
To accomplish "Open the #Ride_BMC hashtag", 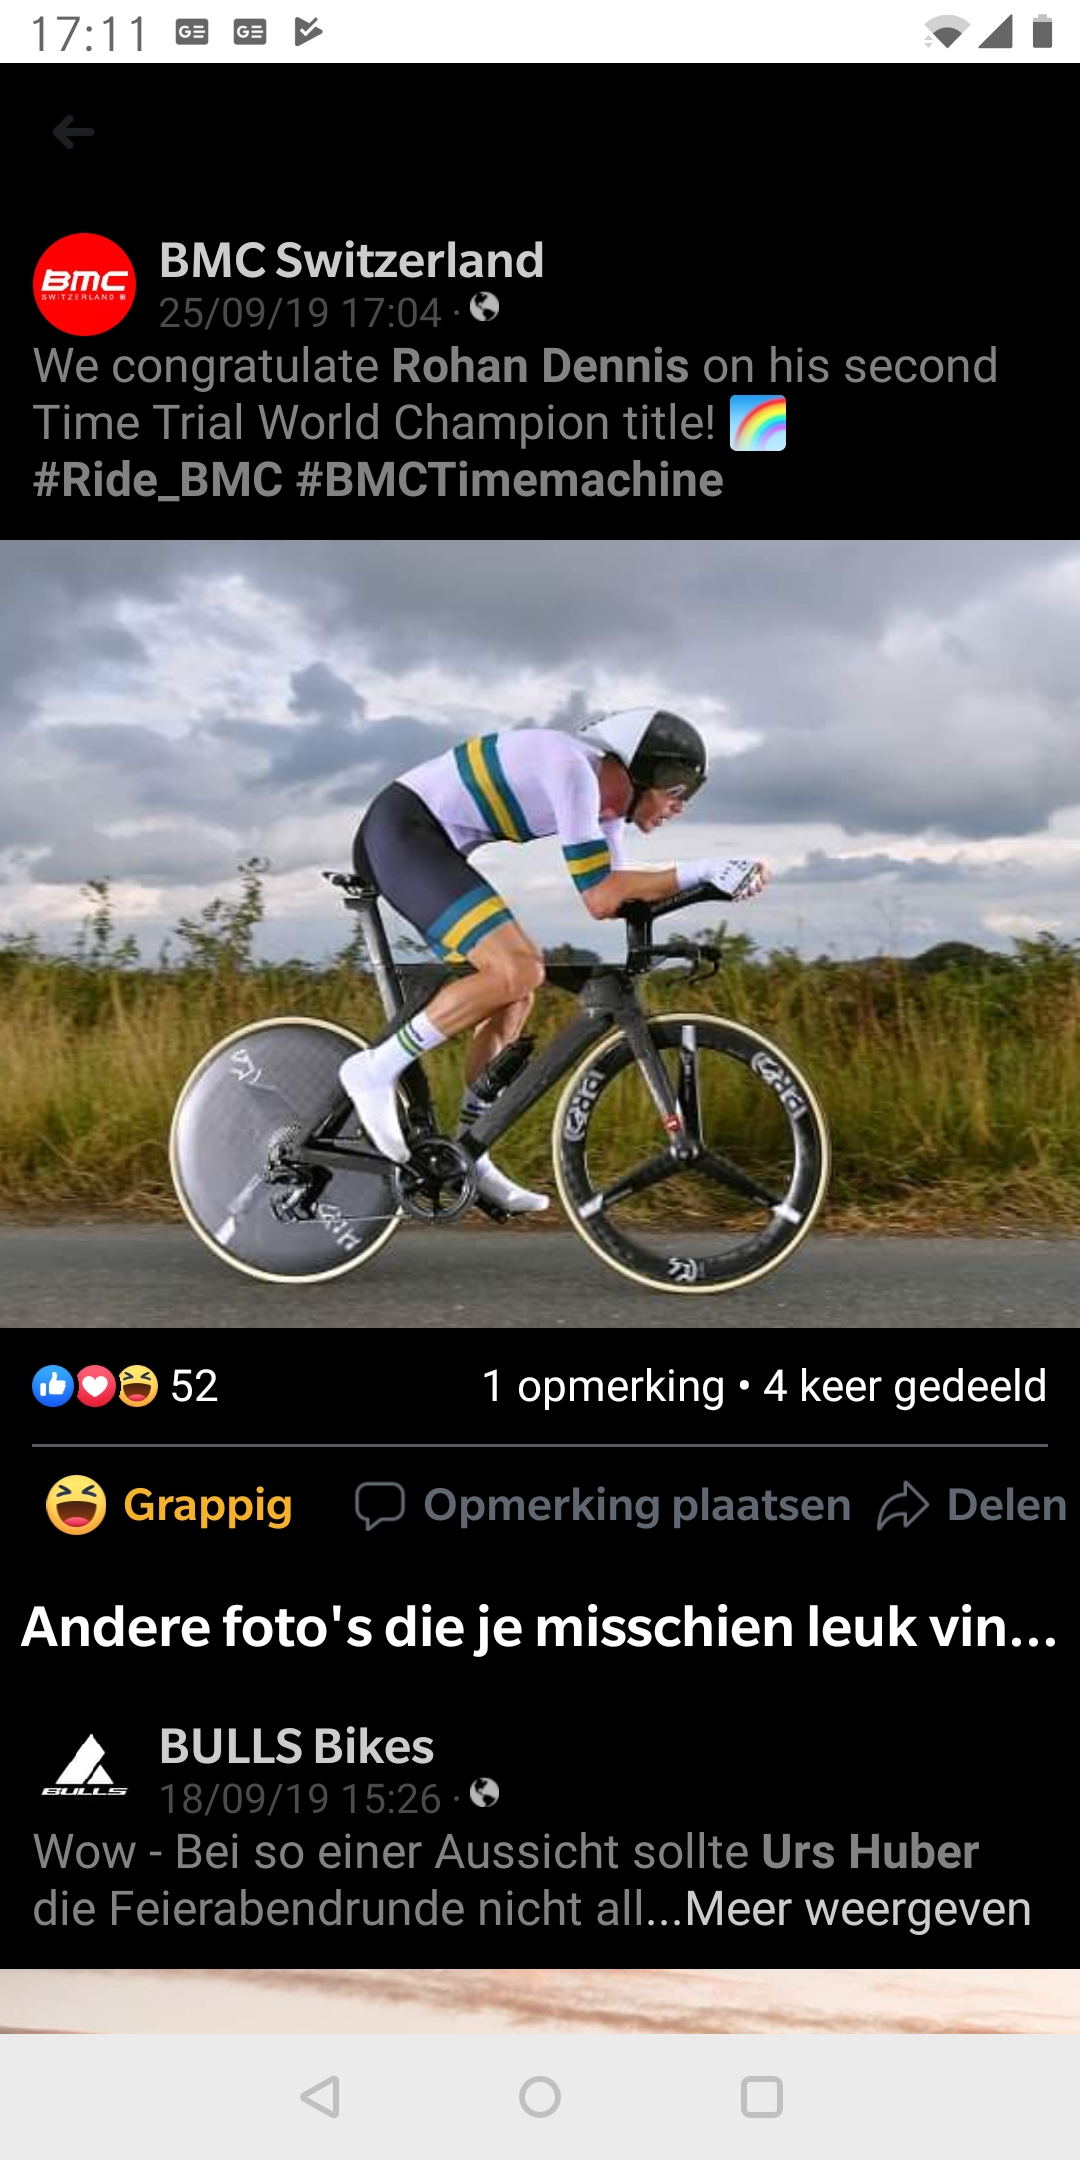I will tap(158, 480).
